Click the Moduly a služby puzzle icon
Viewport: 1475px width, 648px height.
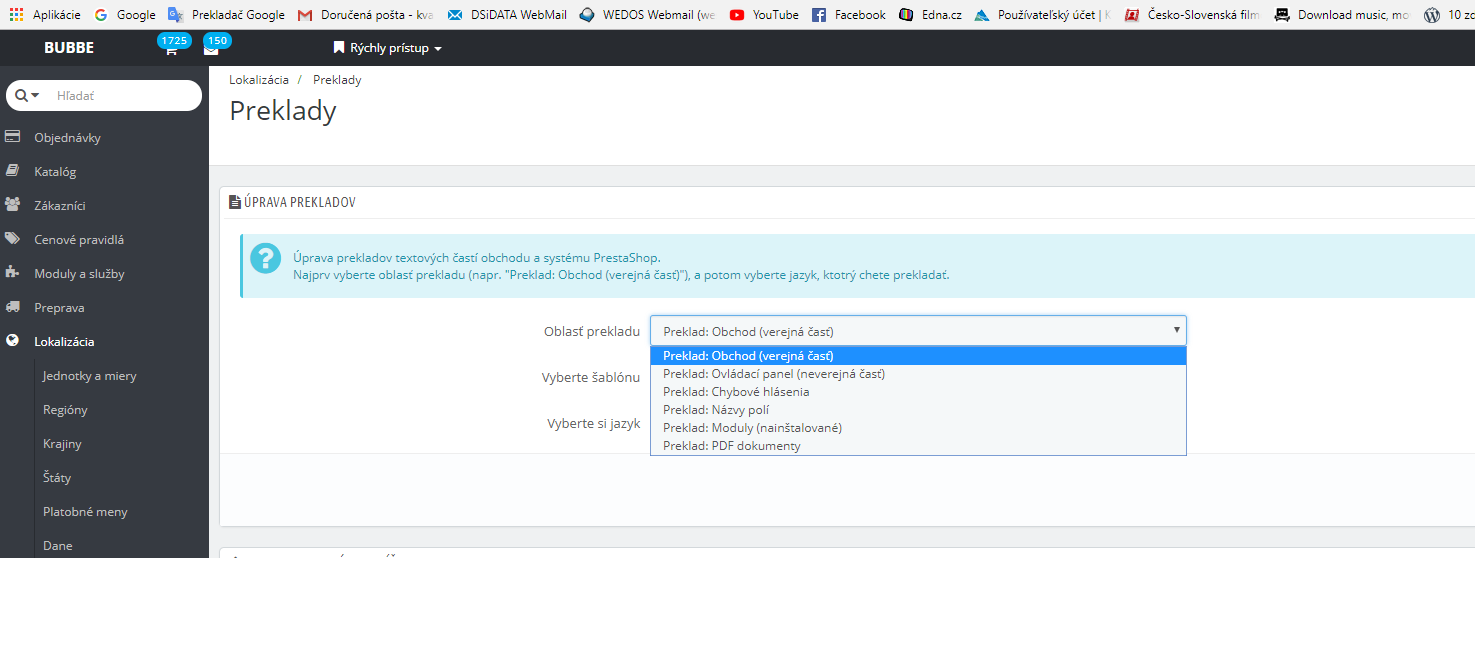tap(13, 273)
